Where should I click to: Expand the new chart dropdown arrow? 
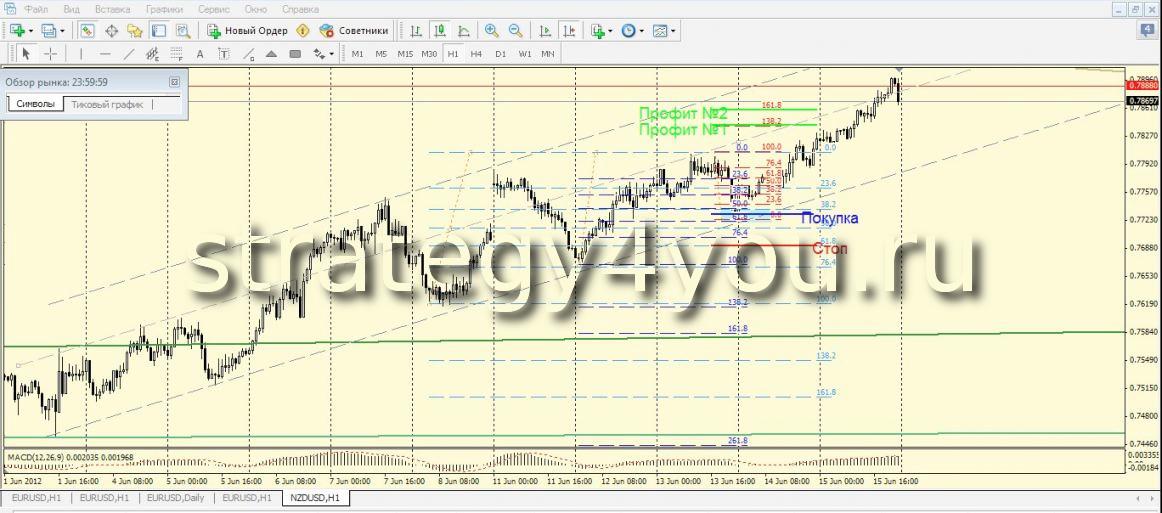coord(32,31)
